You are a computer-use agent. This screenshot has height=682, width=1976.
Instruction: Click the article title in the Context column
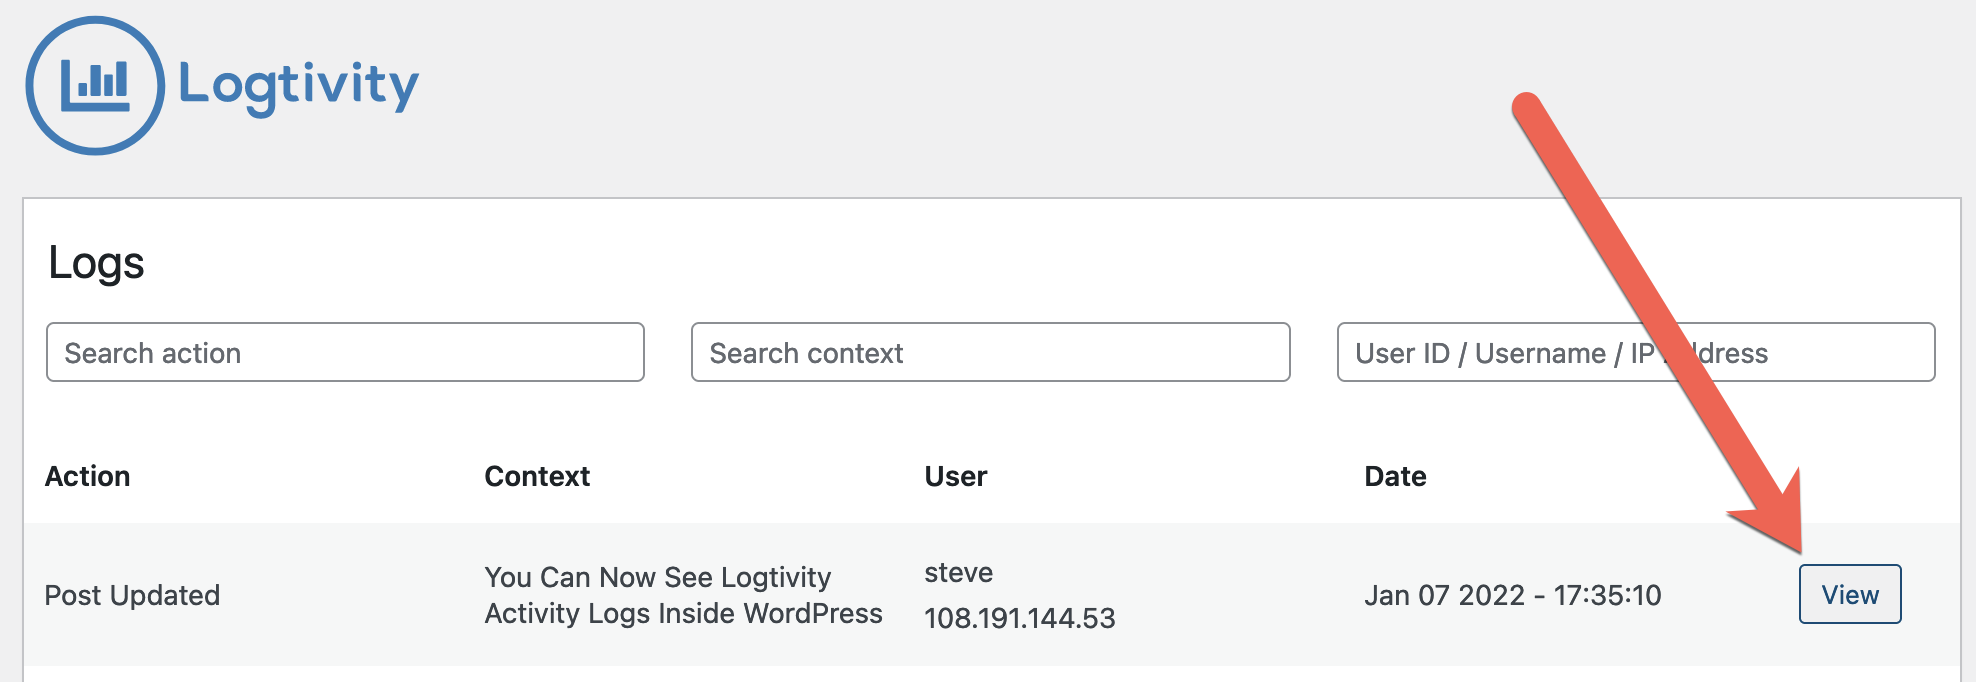pos(683,595)
